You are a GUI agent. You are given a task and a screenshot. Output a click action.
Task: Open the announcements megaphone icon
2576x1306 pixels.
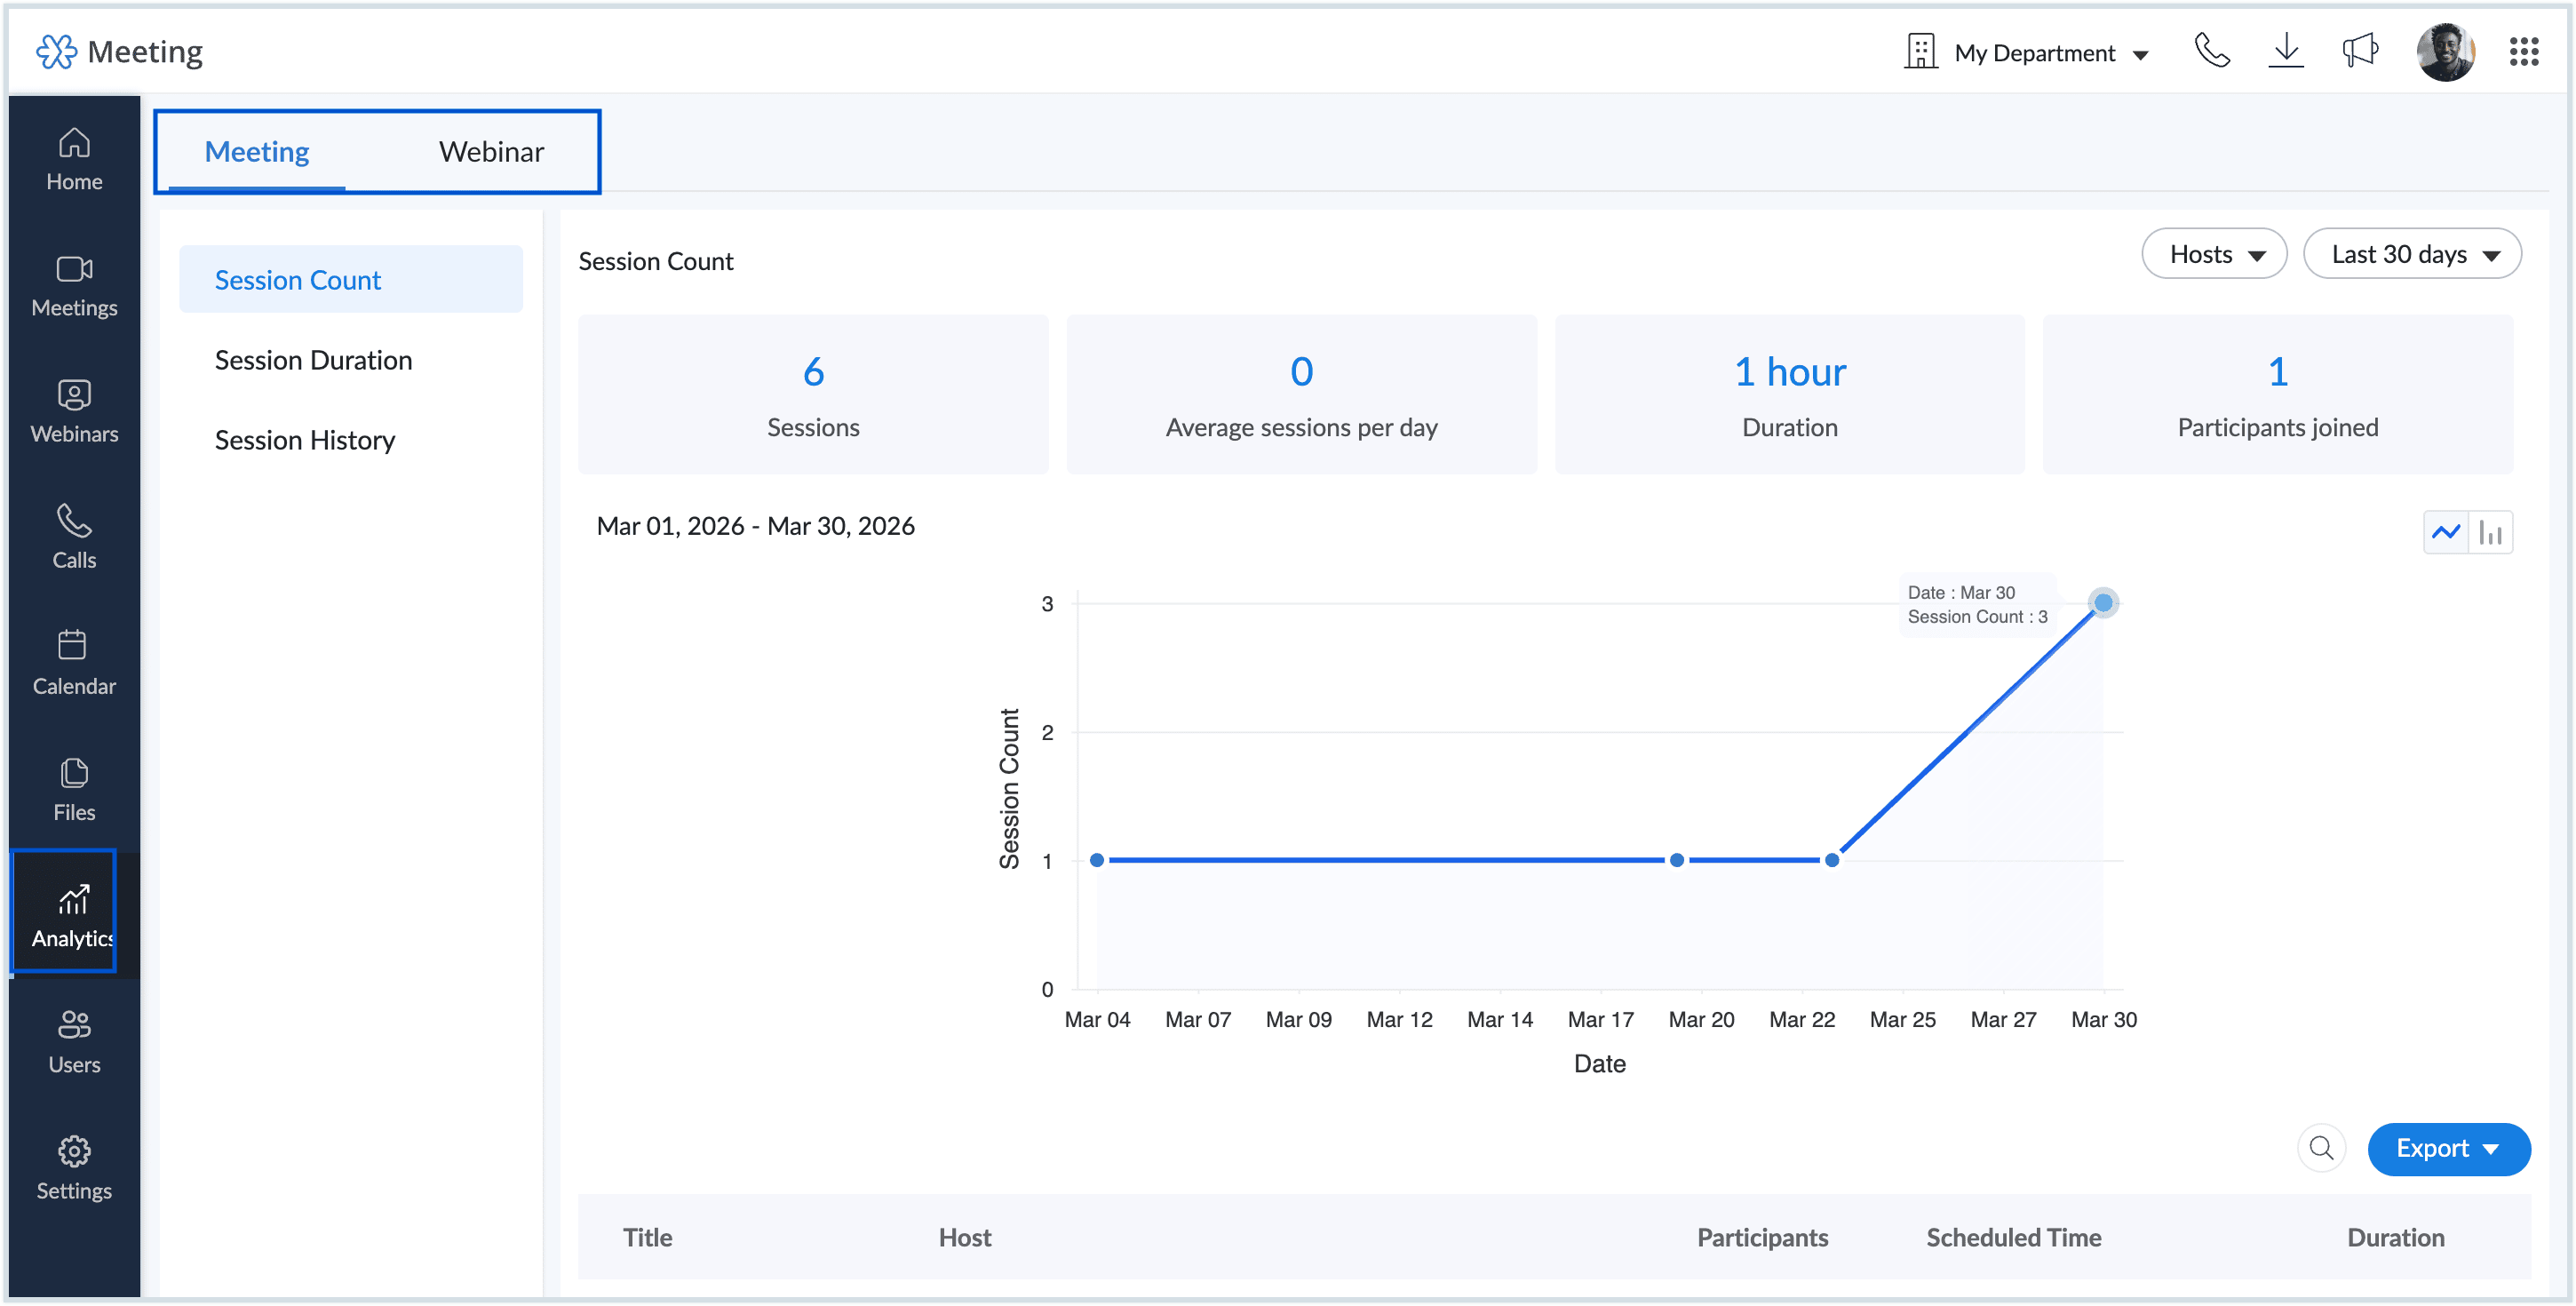(2360, 50)
